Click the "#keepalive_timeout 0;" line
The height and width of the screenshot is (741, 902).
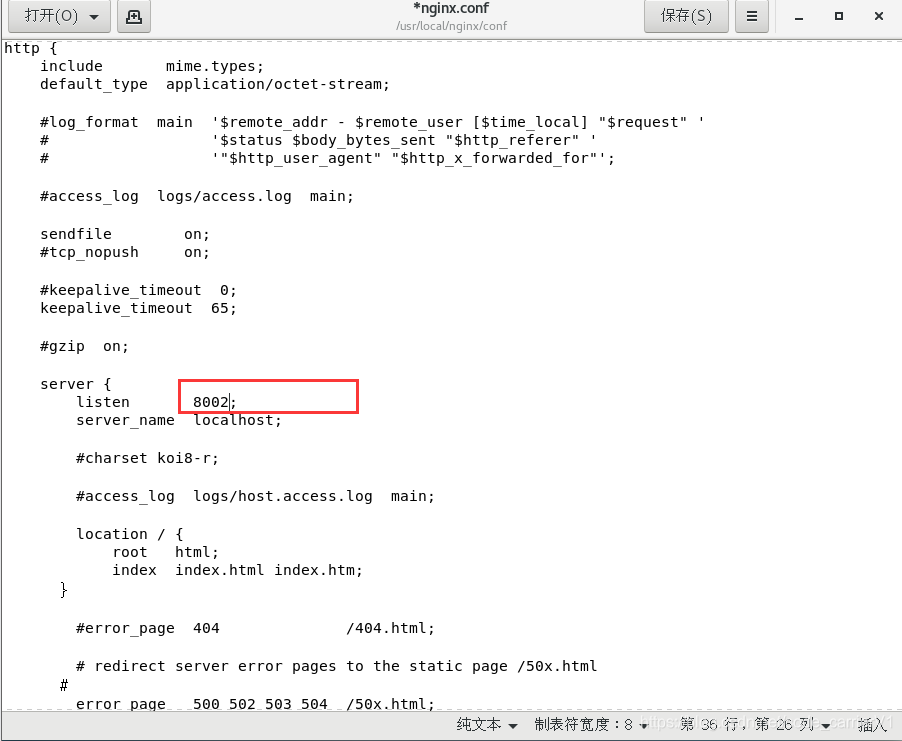138,291
